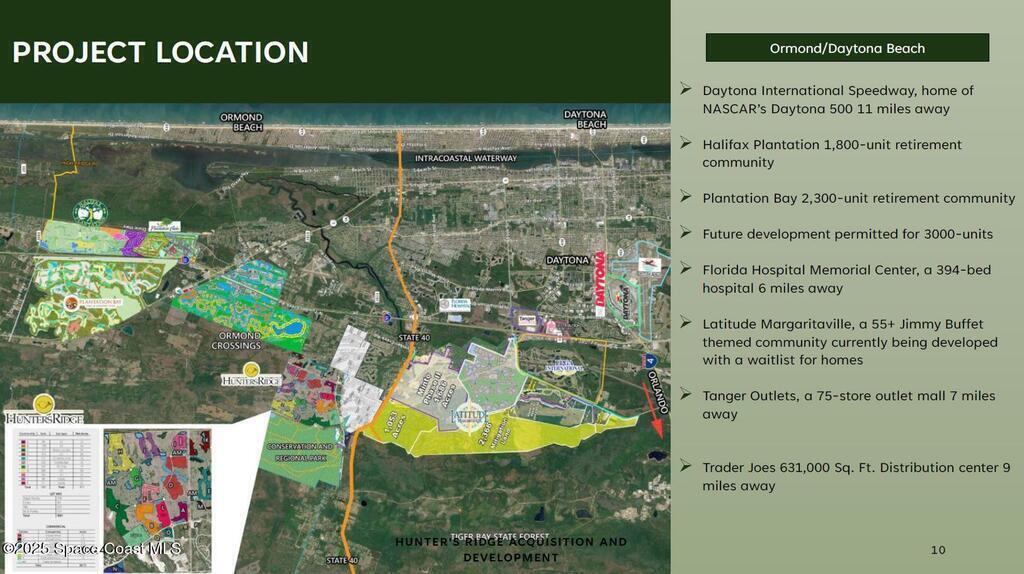Click the Ormond Crossings label on map
This screenshot has height=574, width=1024.
click(x=236, y=341)
